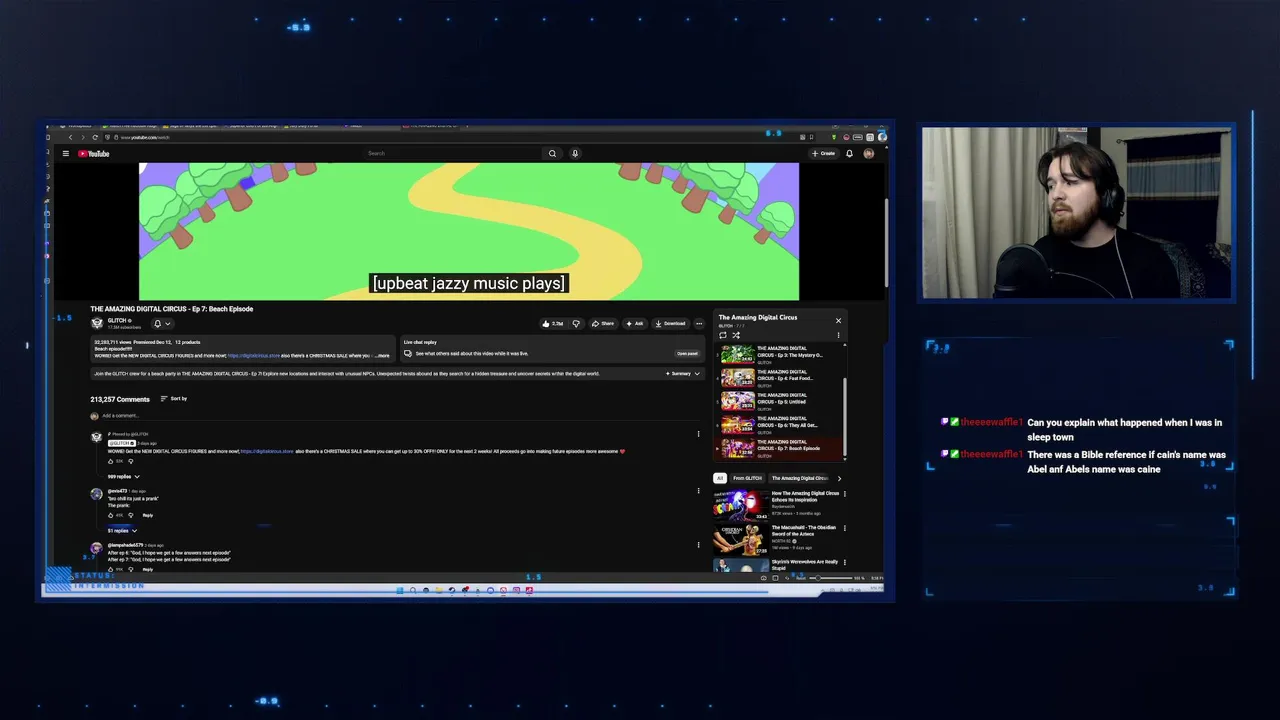This screenshot has height=720, width=1280.
Task: Show more filter chips with right chevron
Action: click(x=839, y=478)
